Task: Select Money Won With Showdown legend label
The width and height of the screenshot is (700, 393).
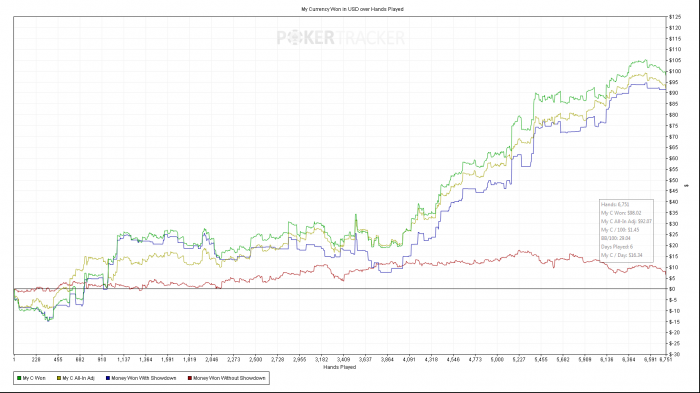Action: point(144,378)
